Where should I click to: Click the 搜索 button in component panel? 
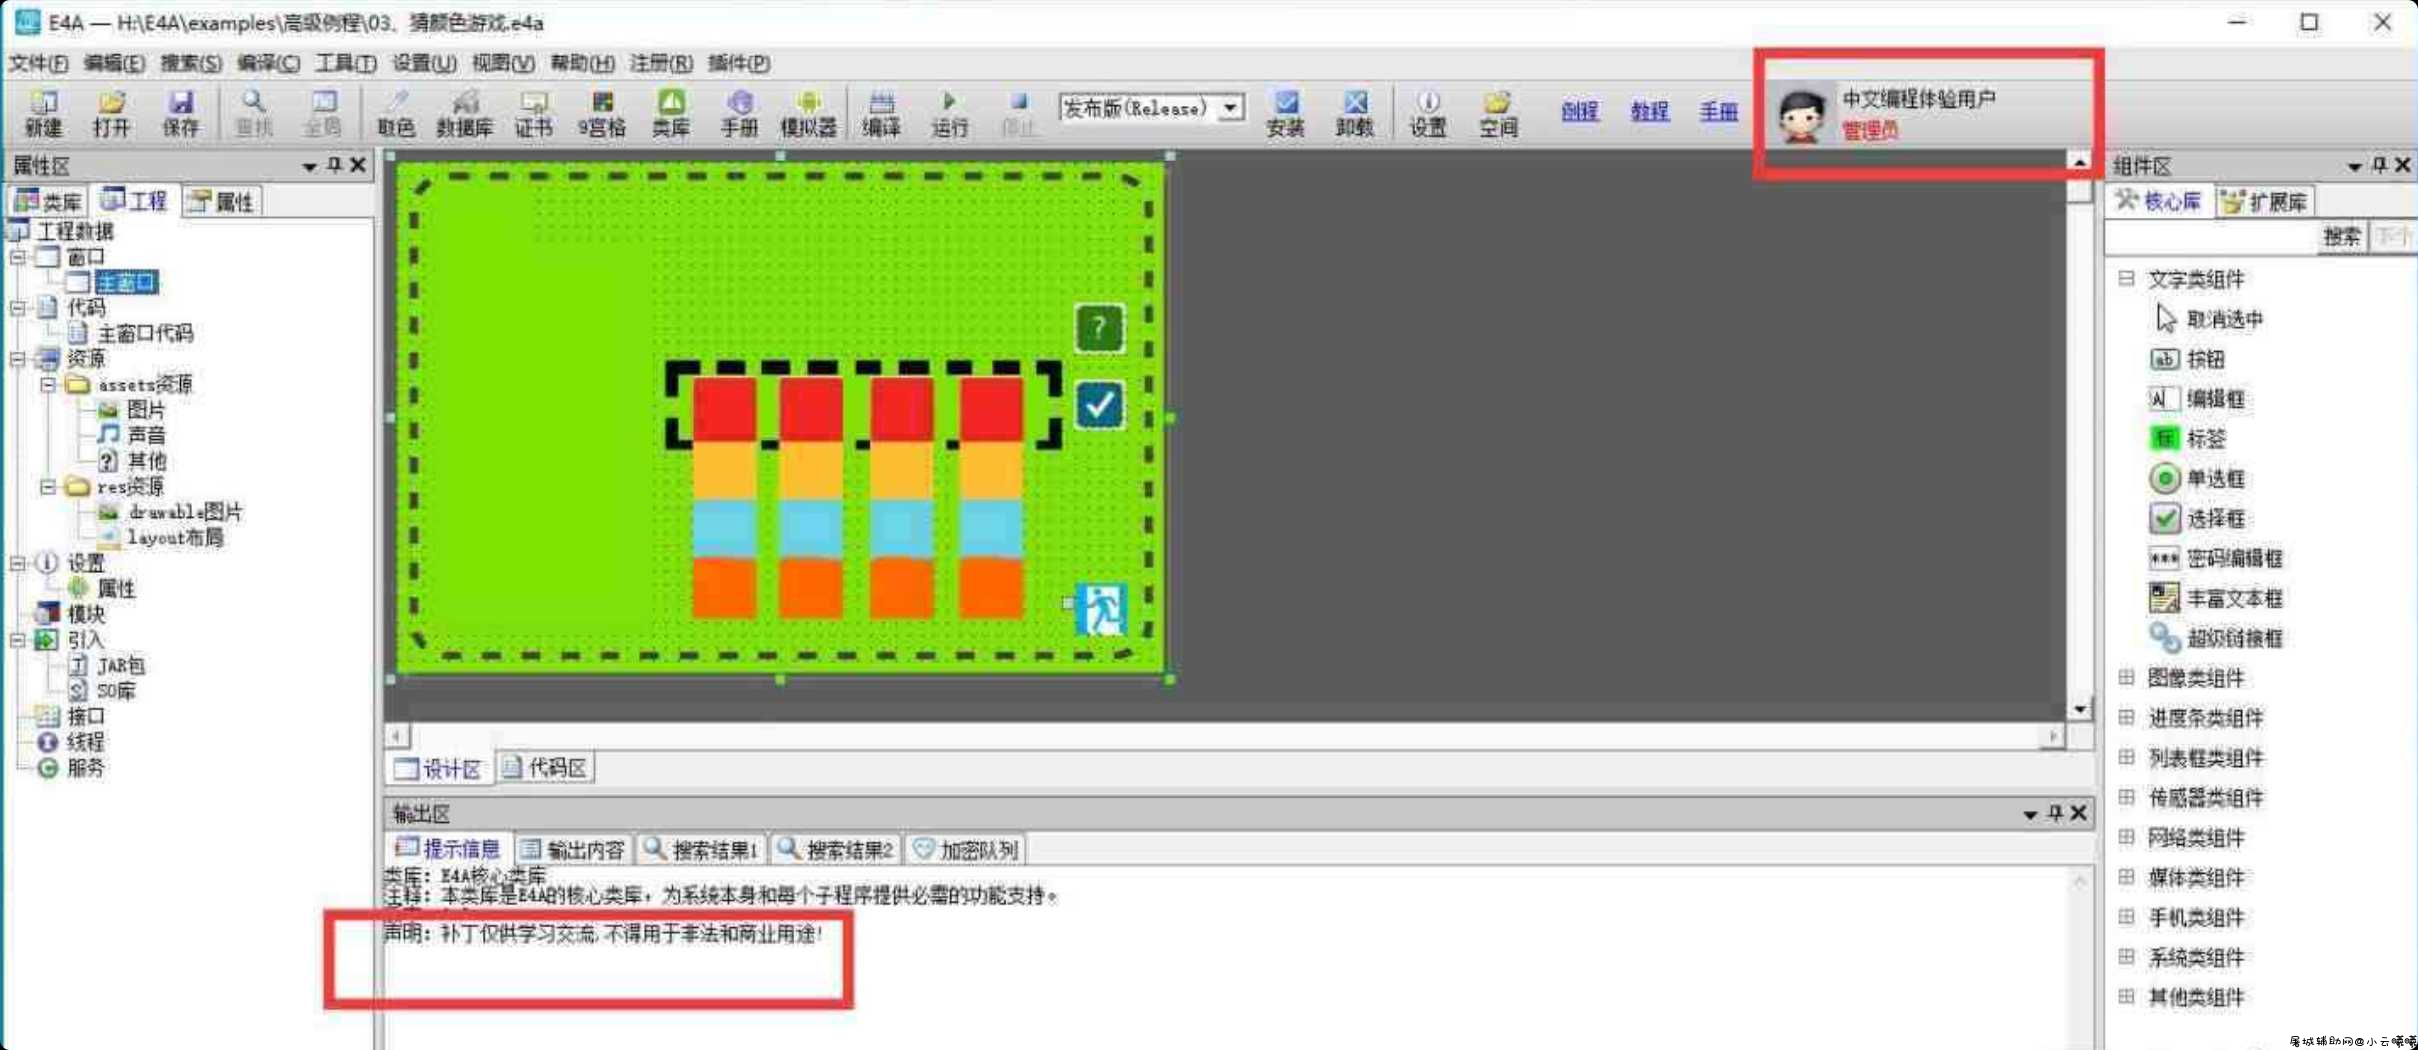pos(2341,237)
